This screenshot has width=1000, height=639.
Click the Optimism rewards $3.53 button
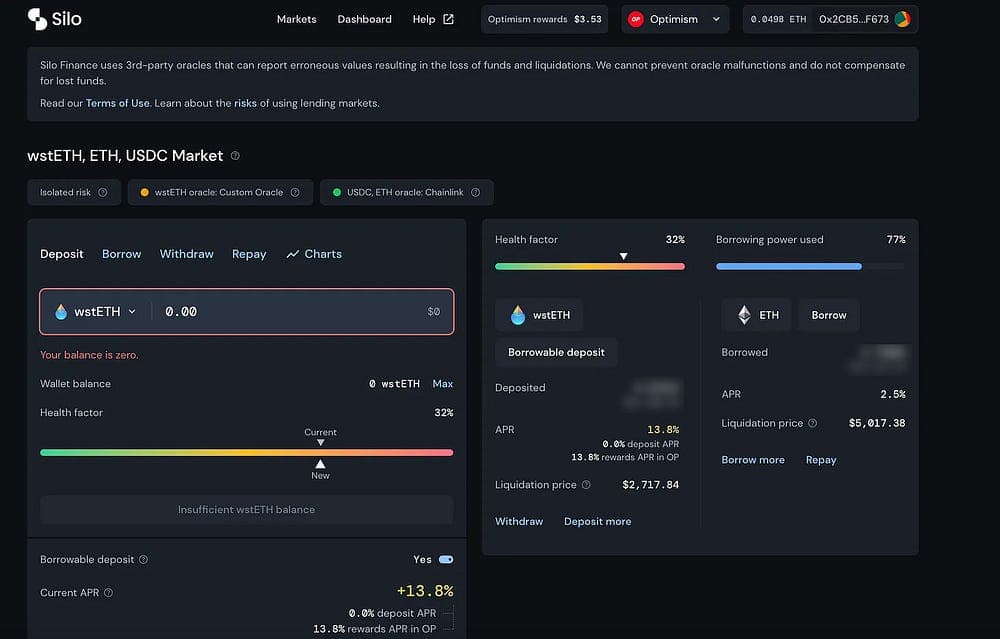(545, 19)
